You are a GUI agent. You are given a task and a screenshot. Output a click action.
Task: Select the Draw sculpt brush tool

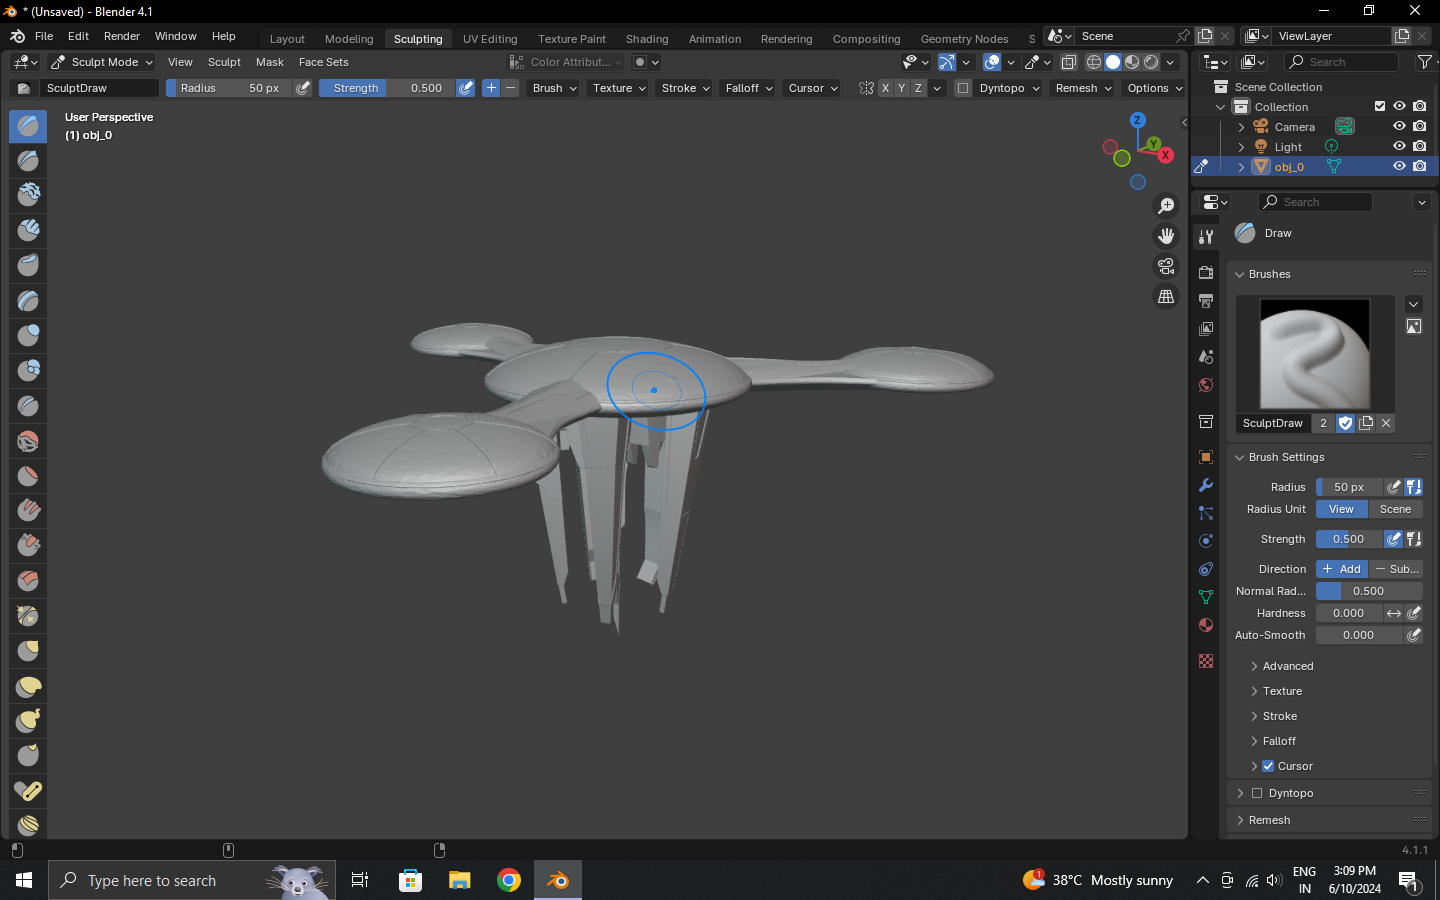coord(28,126)
